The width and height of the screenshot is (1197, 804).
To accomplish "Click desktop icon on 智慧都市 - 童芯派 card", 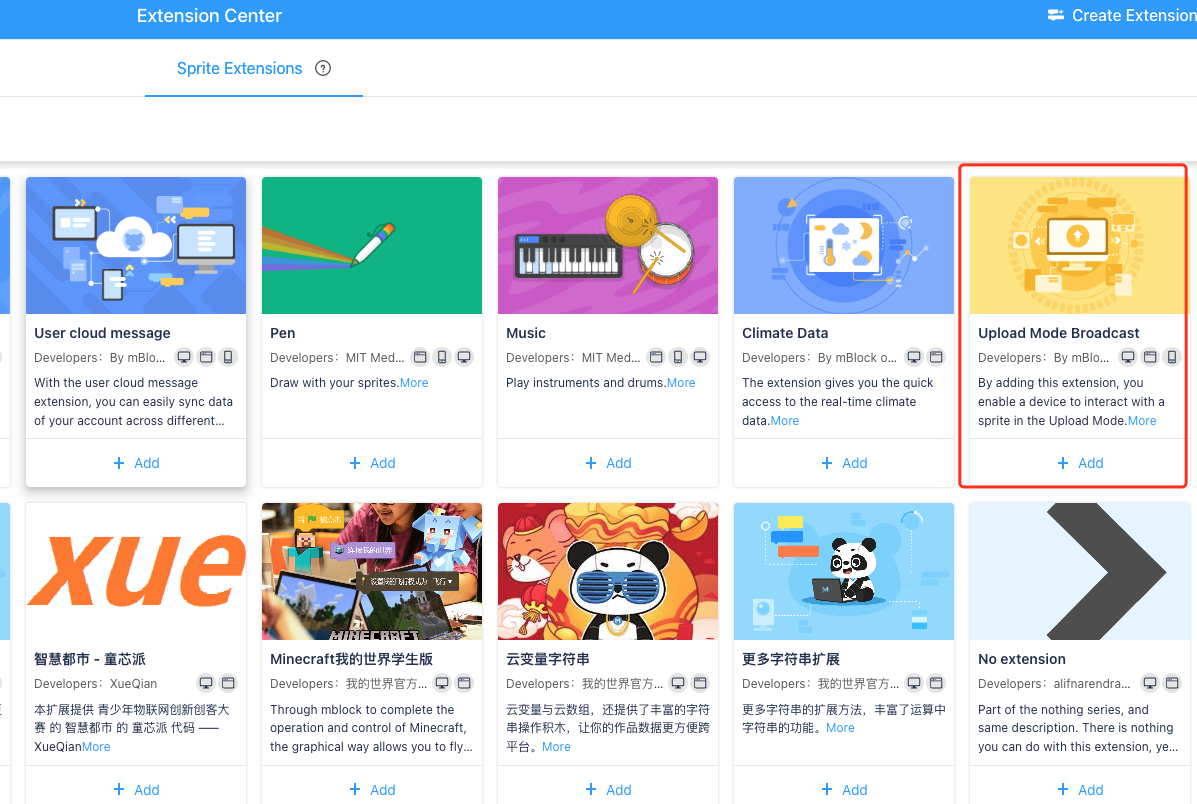I will (x=206, y=683).
